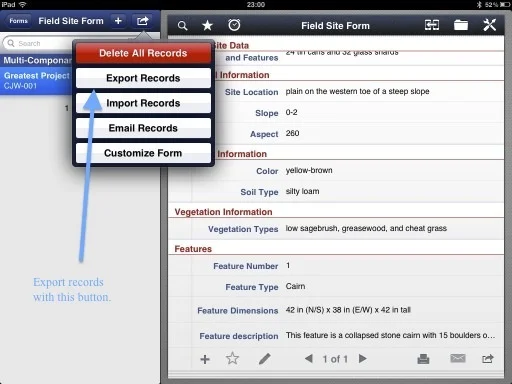Choose Export Records from popup
This screenshot has width=512, height=384.
tap(143, 78)
